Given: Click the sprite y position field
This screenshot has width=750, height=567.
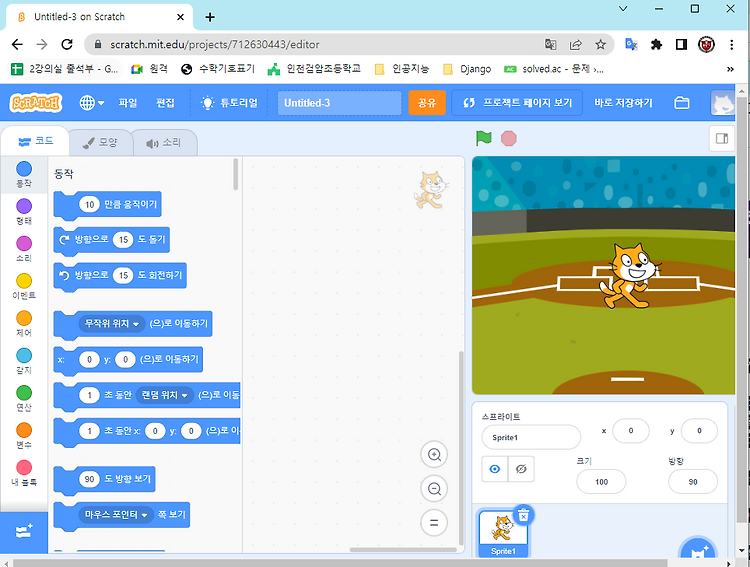Looking at the screenshot, I should (699, 431).
